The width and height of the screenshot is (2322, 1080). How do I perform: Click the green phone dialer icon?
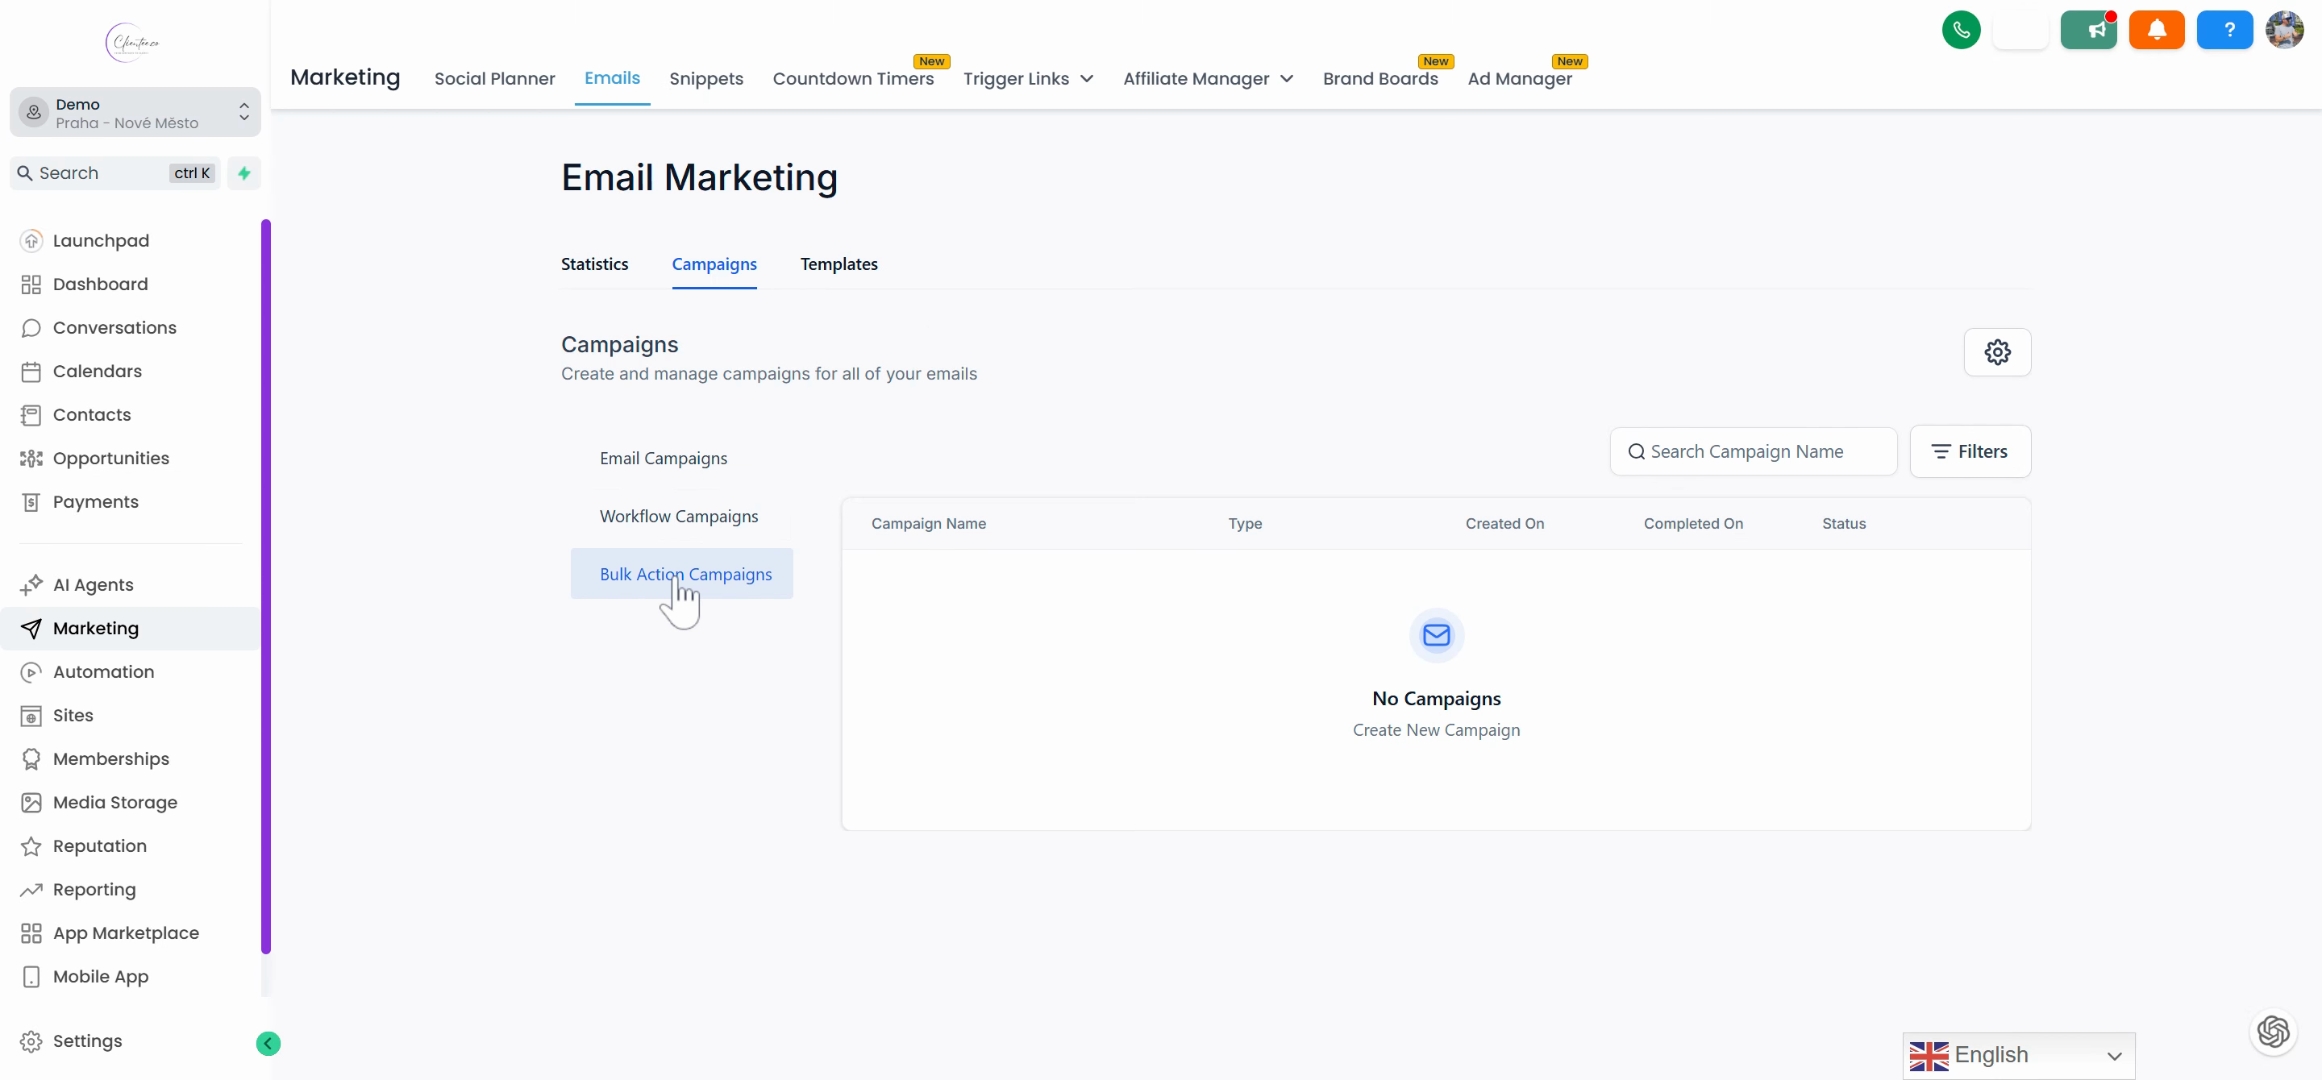1961,30
